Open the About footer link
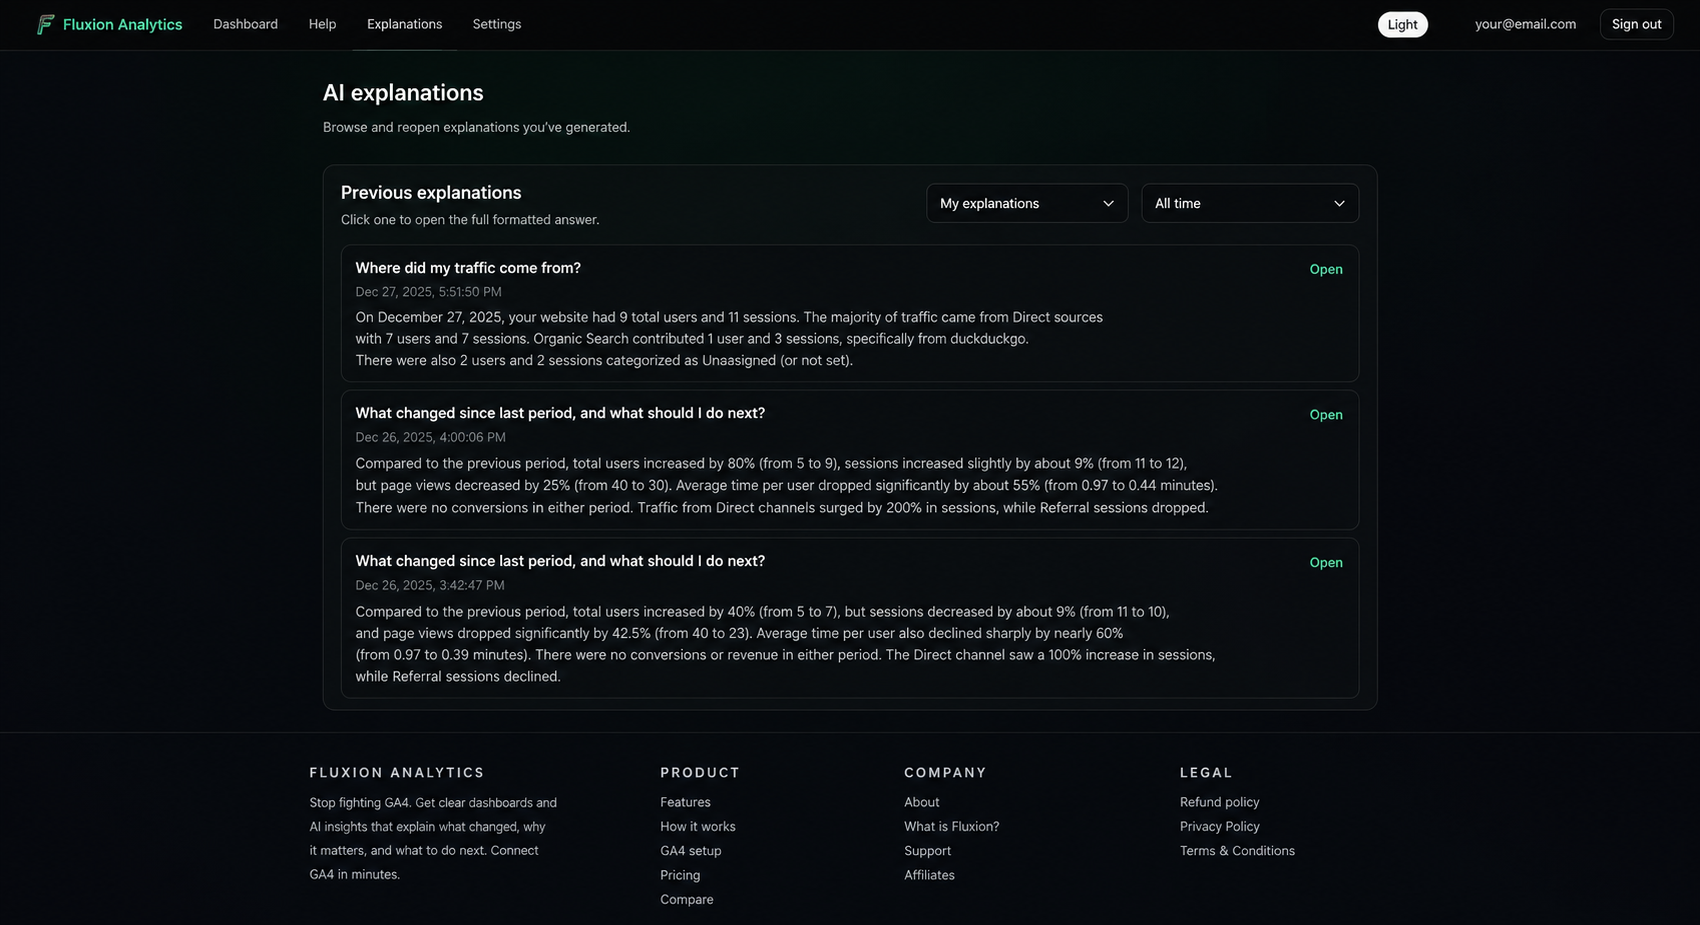The width and height of the screenshot is (1700, 925). pyautogui.click(x=921, y=802)
